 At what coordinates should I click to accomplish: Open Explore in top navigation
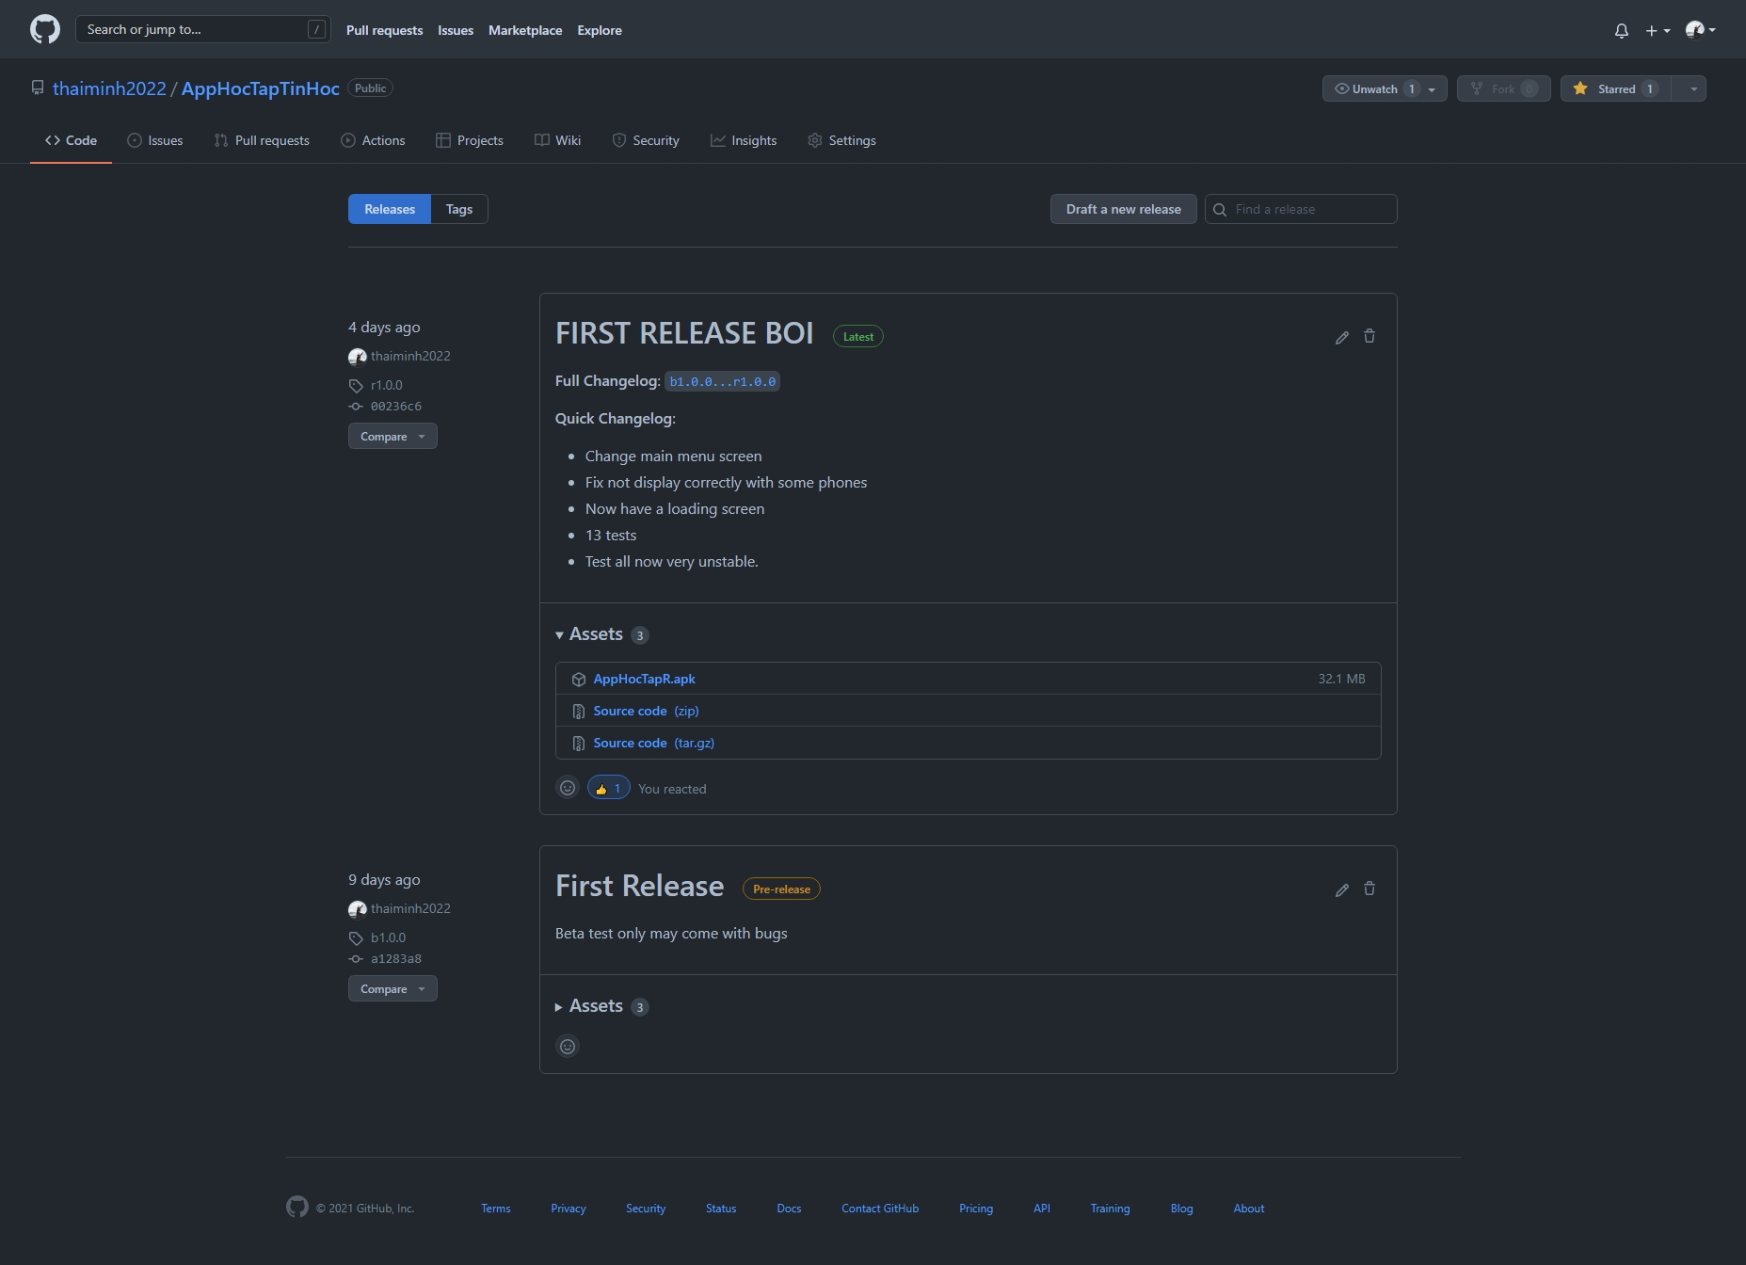click(599, 30)
